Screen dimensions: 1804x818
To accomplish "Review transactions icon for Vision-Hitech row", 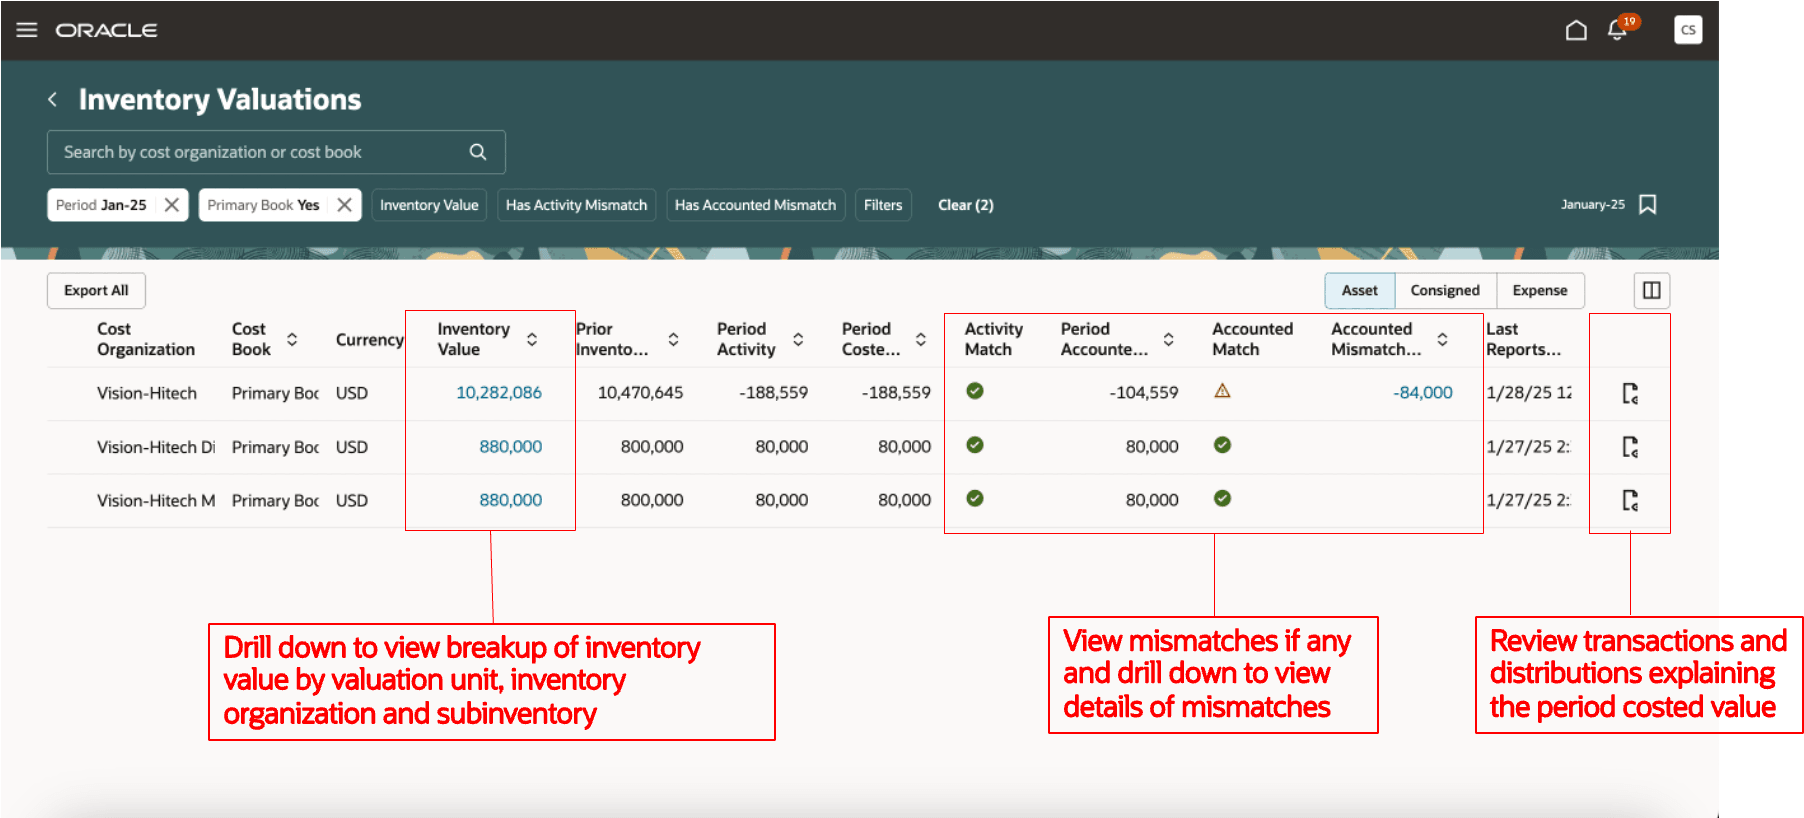I will tap(1630, 393).
